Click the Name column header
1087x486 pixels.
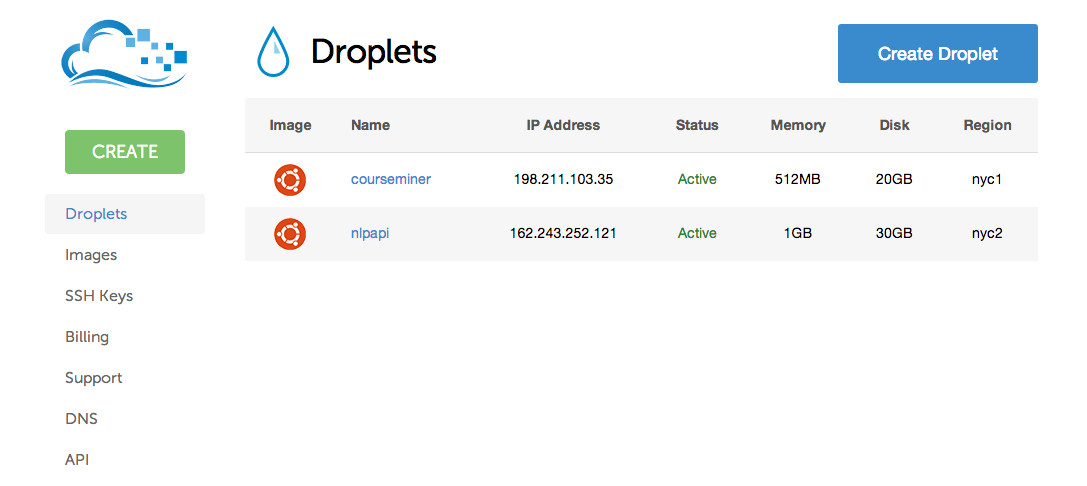pyautogui.click(x=370, y=126)
